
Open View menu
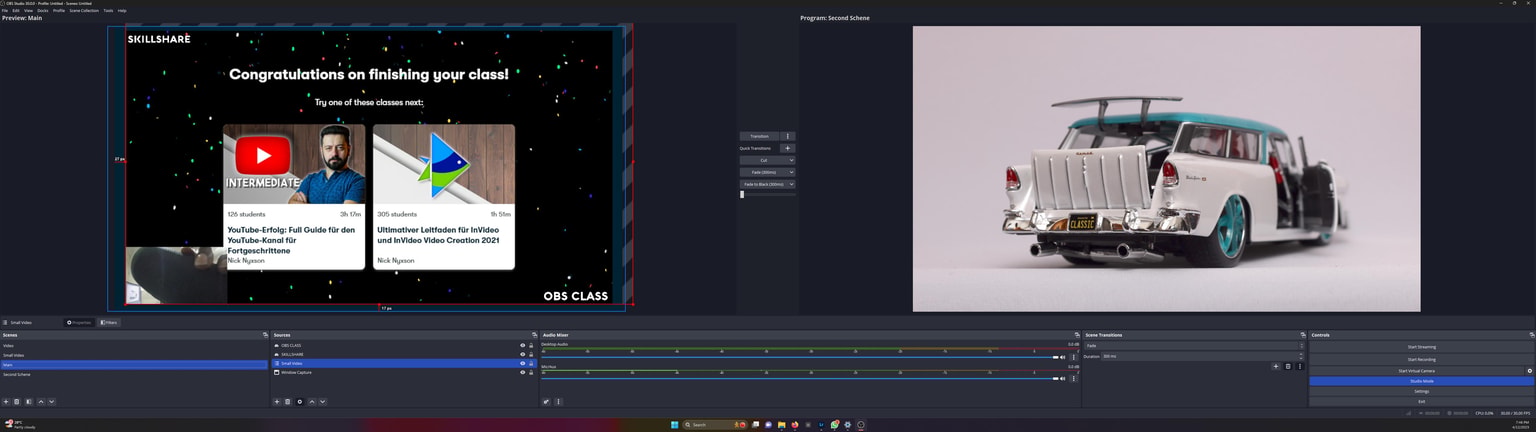[28, 11]
